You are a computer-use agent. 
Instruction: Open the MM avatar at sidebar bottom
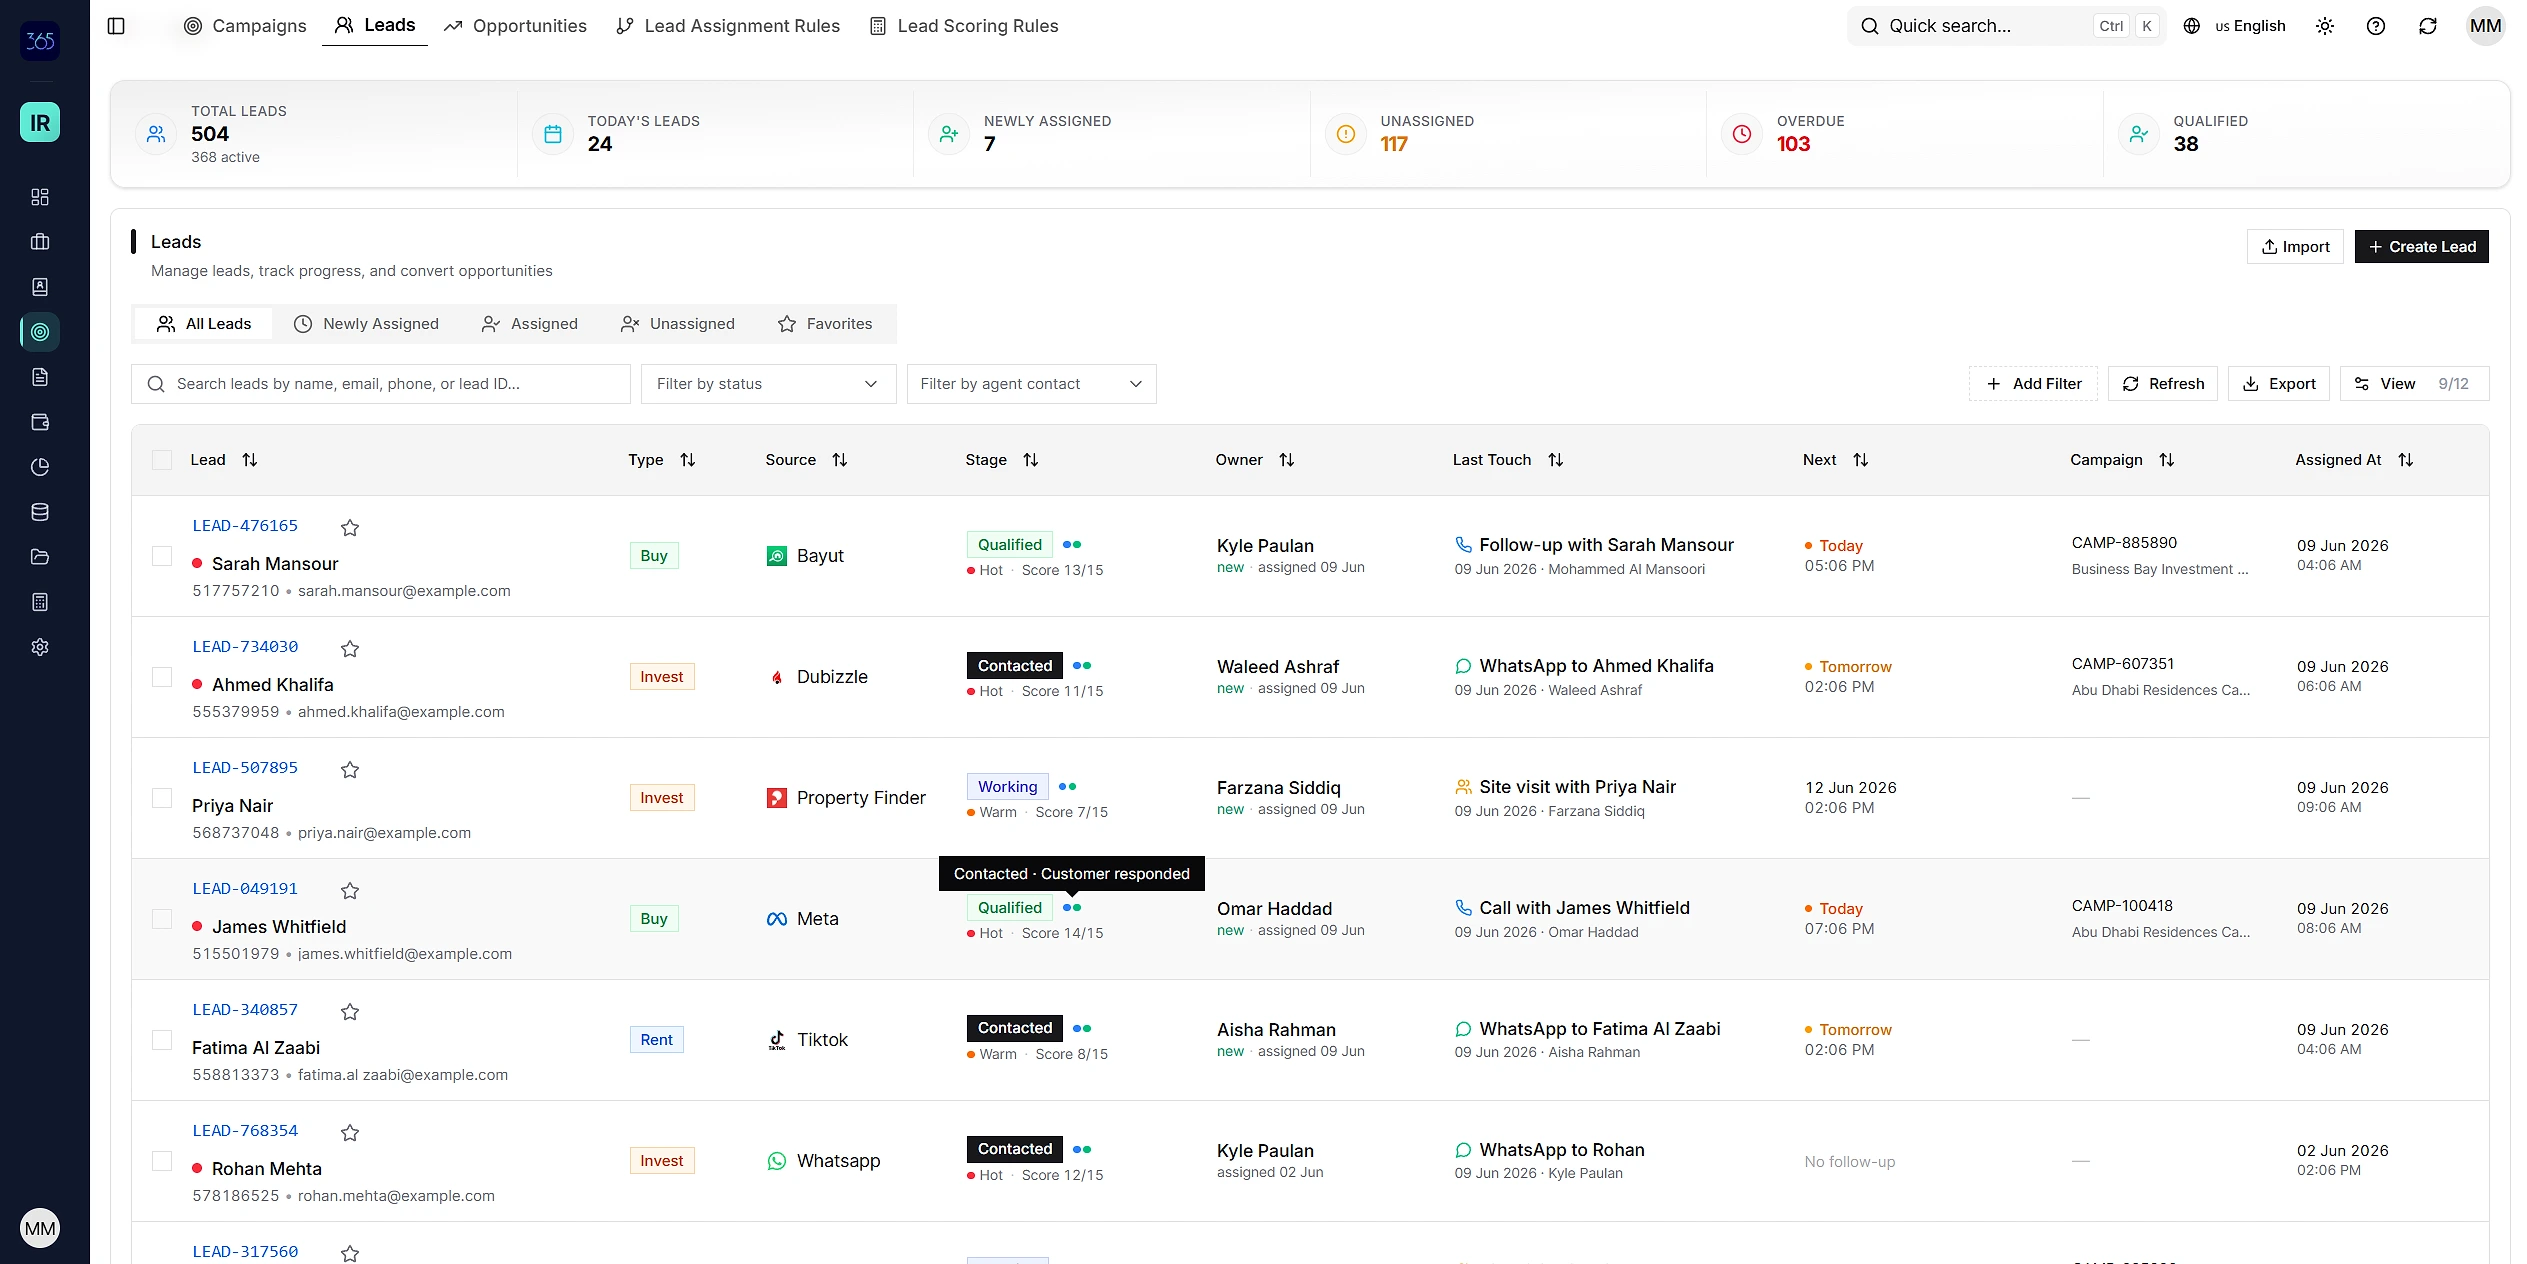pos(40,1228)
